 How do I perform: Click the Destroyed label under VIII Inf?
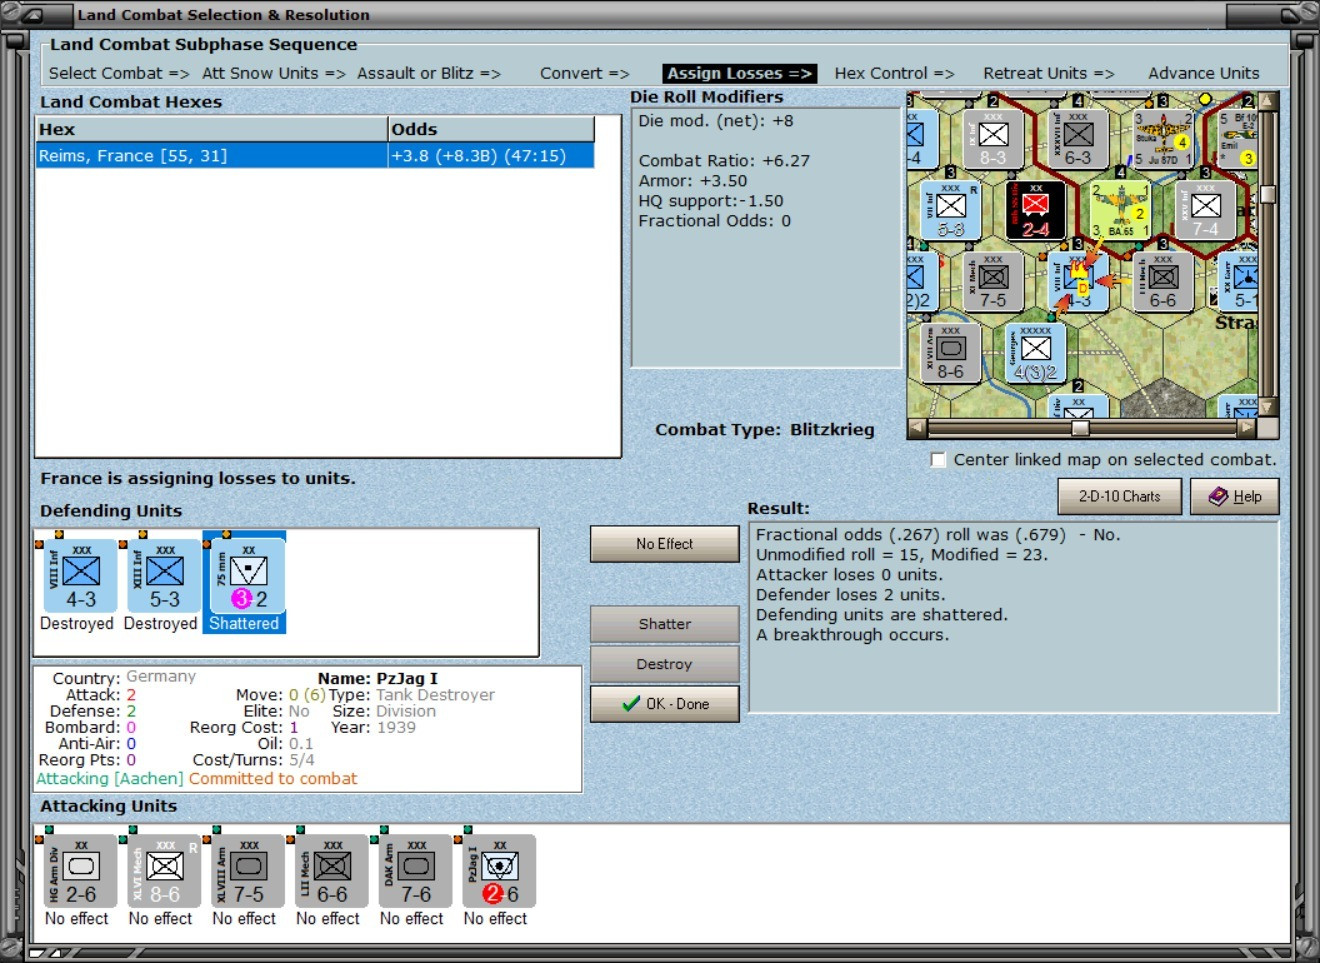coord(77,623)
